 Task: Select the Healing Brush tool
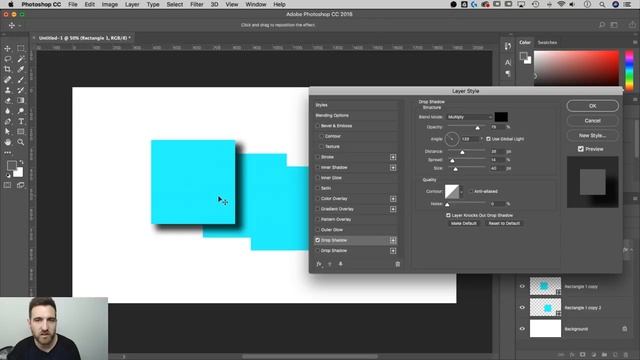pos(7,80)
